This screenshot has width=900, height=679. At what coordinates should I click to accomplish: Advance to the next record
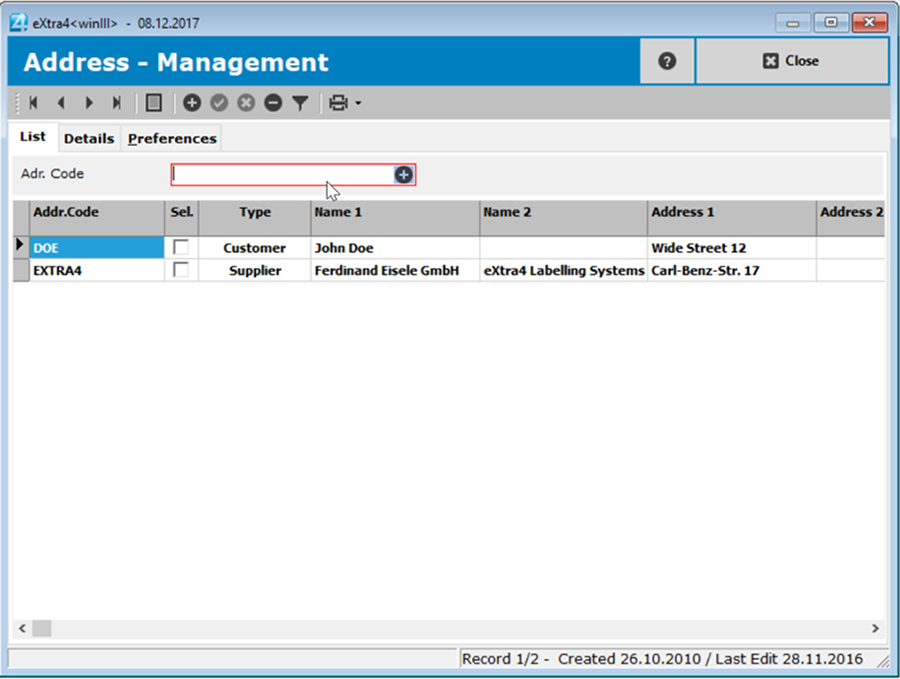click(x=88, y=102)
